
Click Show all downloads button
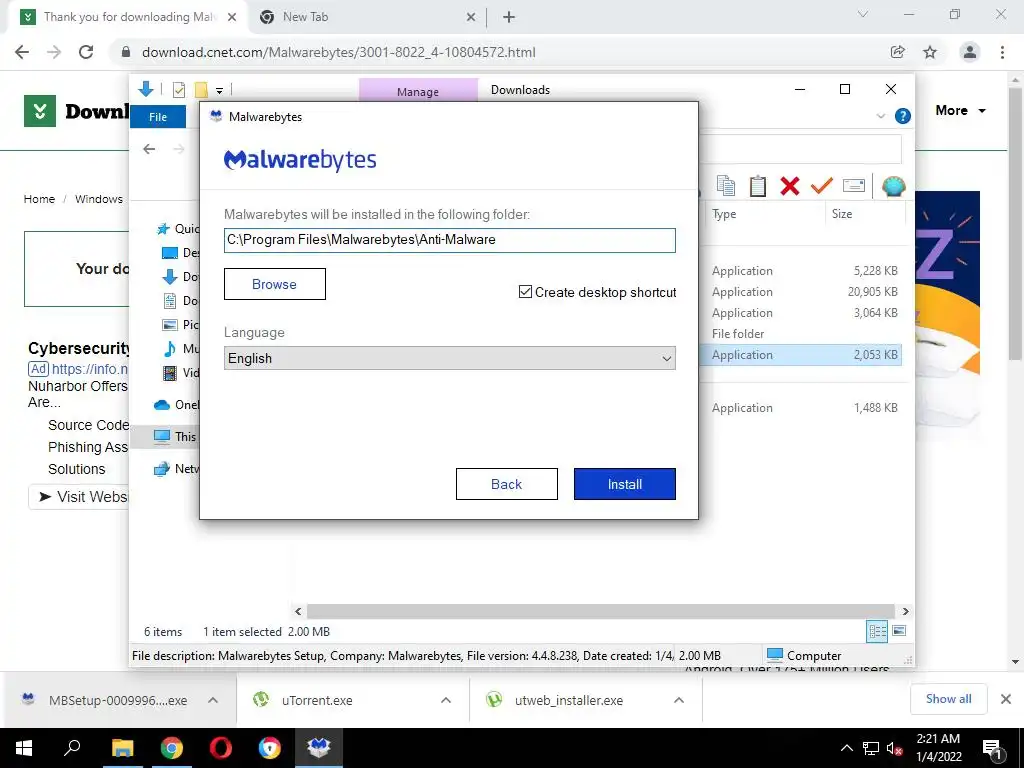[948, 699]
